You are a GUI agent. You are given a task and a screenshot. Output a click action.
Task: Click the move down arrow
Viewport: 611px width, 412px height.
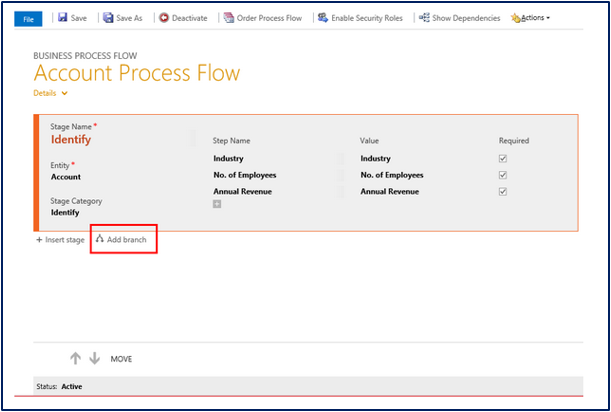coord(94,358)
